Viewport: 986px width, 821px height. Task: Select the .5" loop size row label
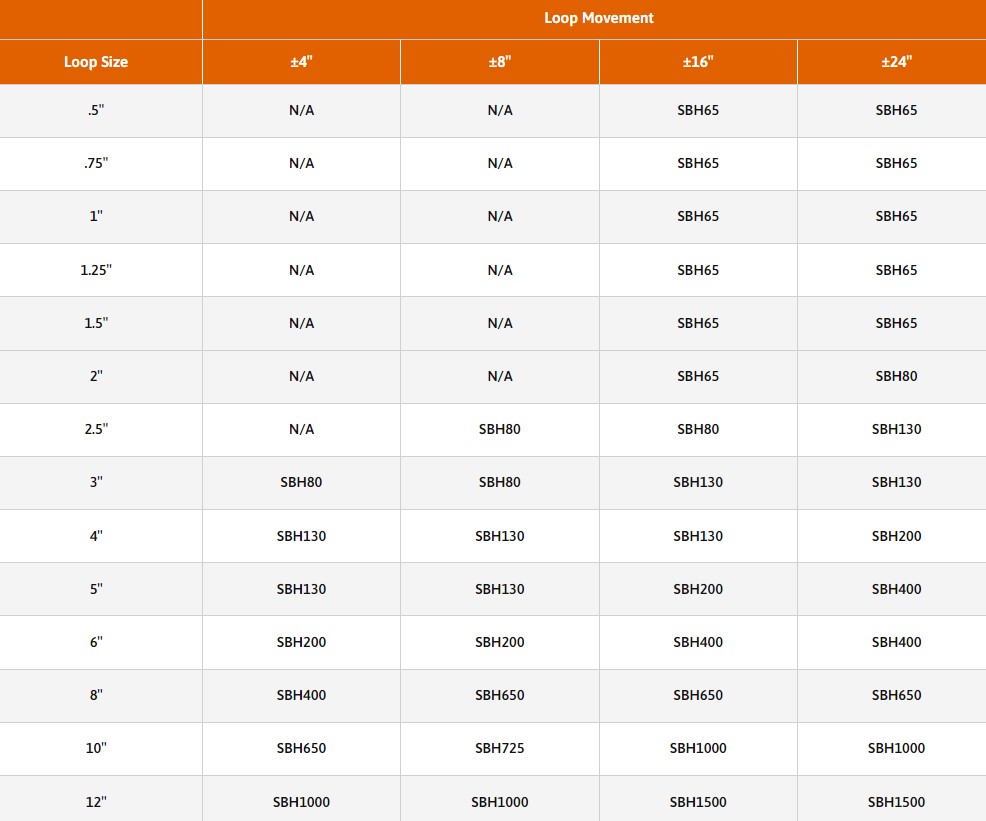coord(96,110)
